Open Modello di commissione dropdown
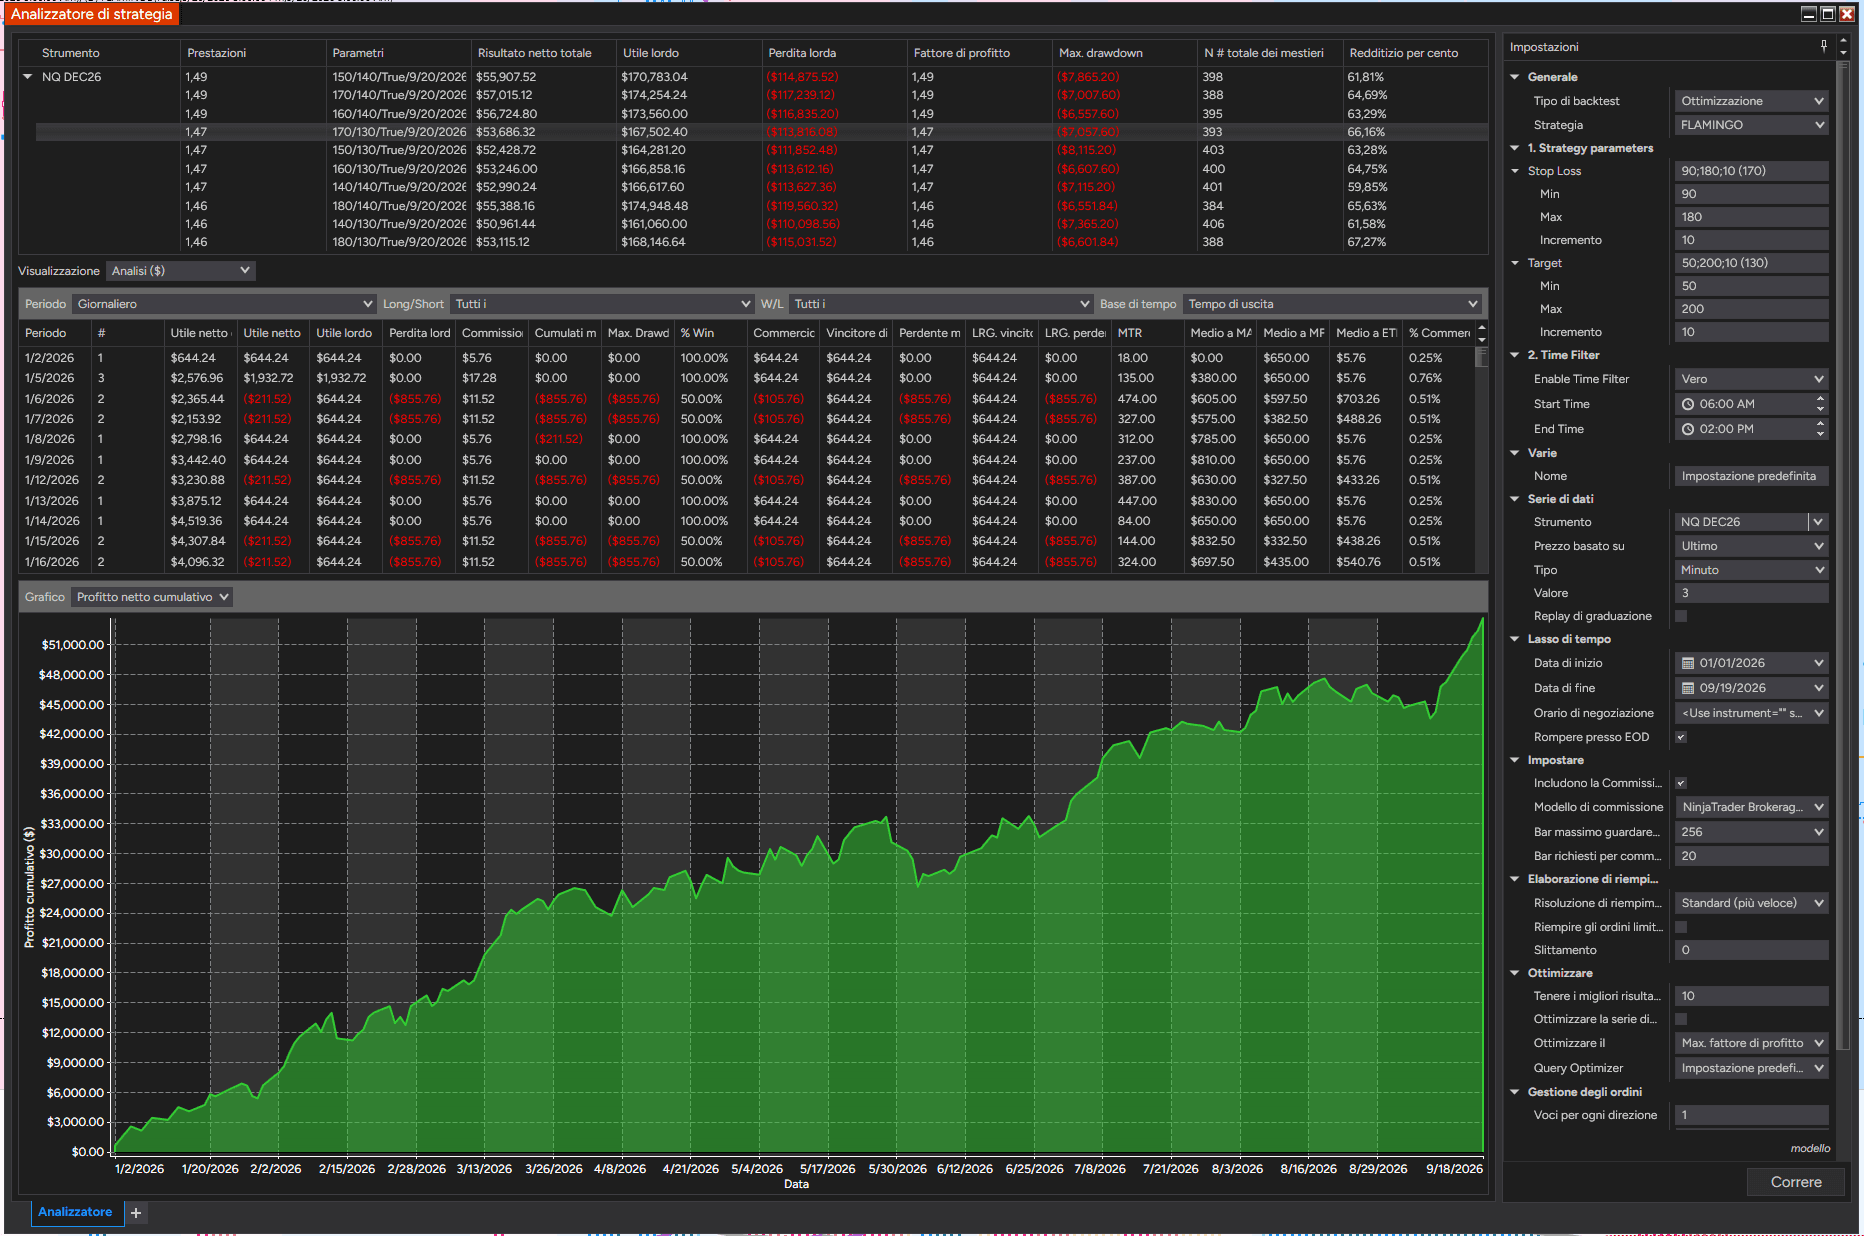The image size is (1864, 1236). 1752,807
